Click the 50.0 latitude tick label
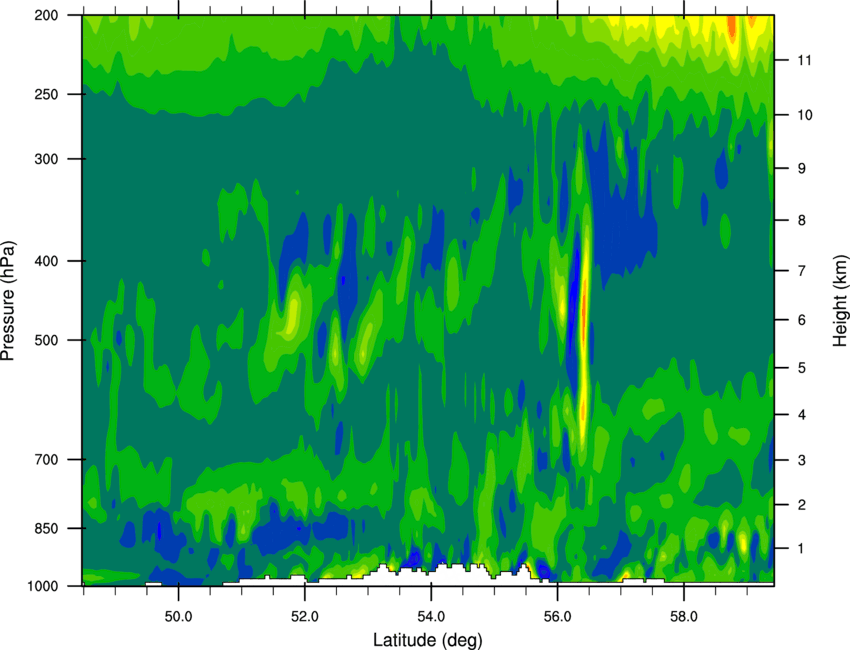Screen dimensions: 850x650 pyautogui.click(x=178, y=617)
